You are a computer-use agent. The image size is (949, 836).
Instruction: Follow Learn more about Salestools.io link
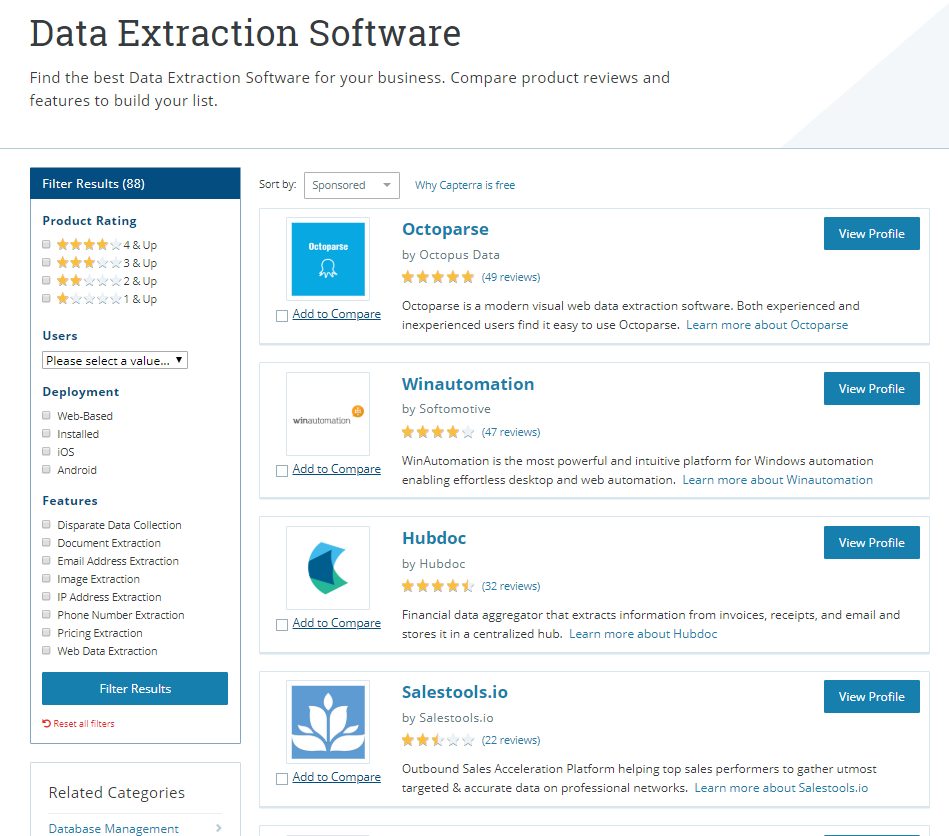point(781,788)
